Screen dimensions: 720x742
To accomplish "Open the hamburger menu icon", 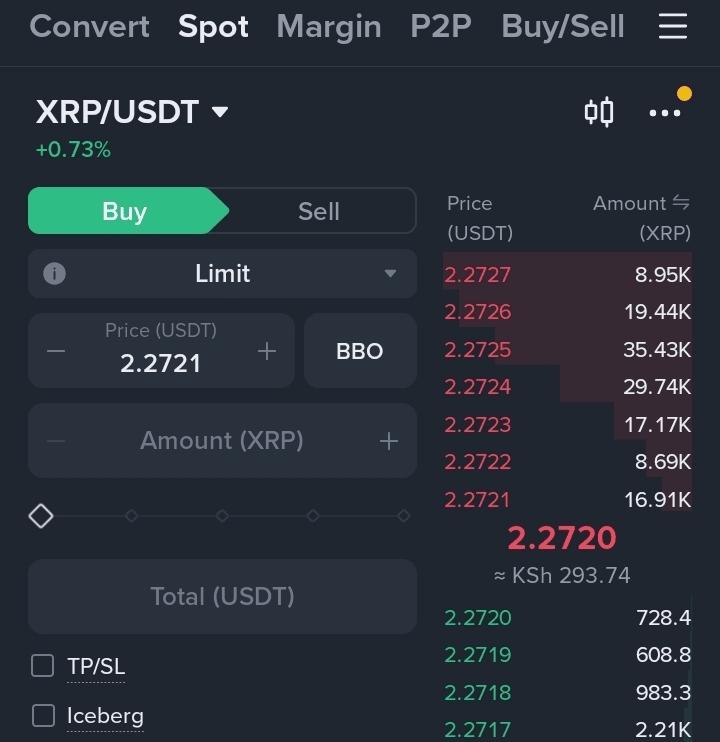I will [x=673, y=27].
